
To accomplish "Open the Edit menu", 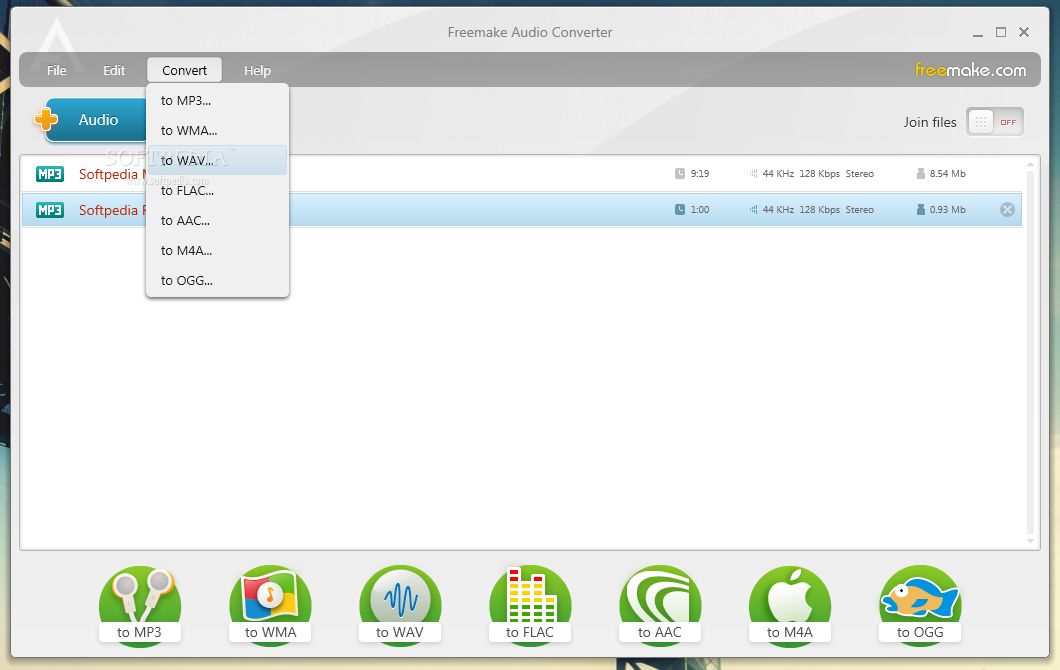I will pyautogui.click(x=114, y=70).
